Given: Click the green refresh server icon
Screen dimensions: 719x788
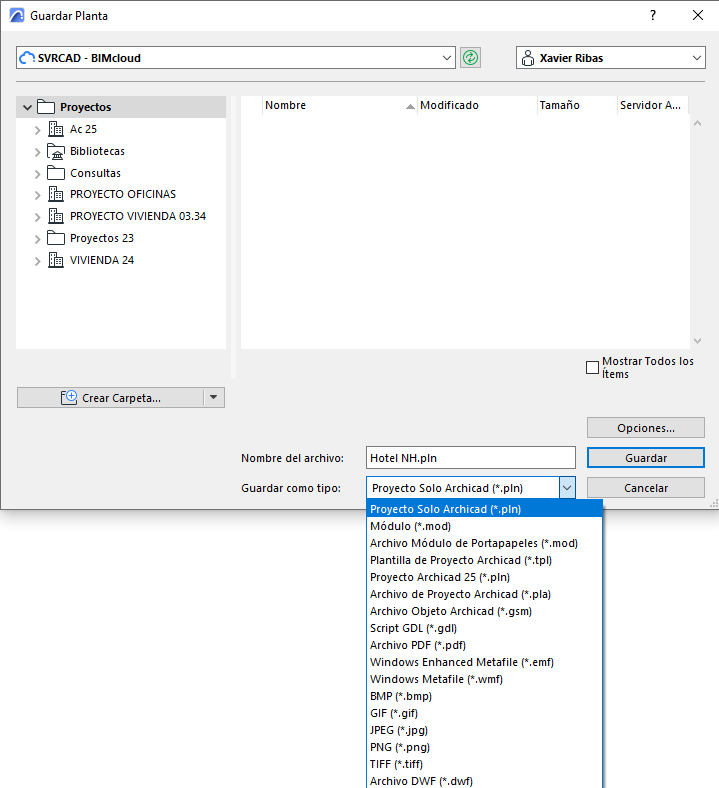Looking at the screenshot, I should (470, 58).
